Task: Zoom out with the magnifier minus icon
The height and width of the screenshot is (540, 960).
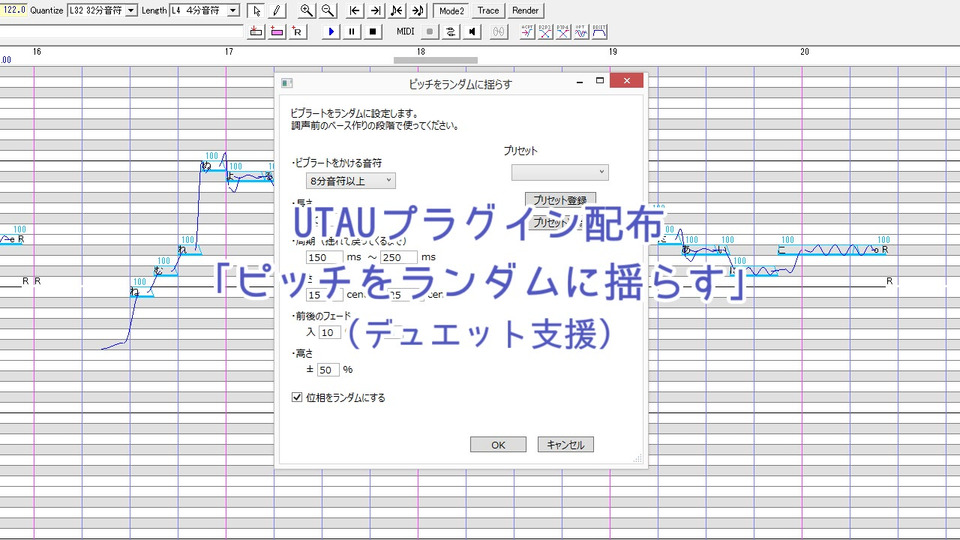Action: pos(328,10)
